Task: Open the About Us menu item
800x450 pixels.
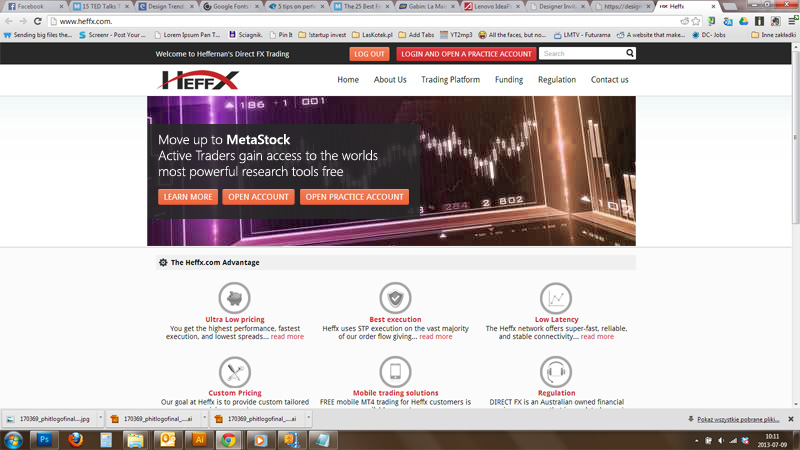Action: click(390, 80)
